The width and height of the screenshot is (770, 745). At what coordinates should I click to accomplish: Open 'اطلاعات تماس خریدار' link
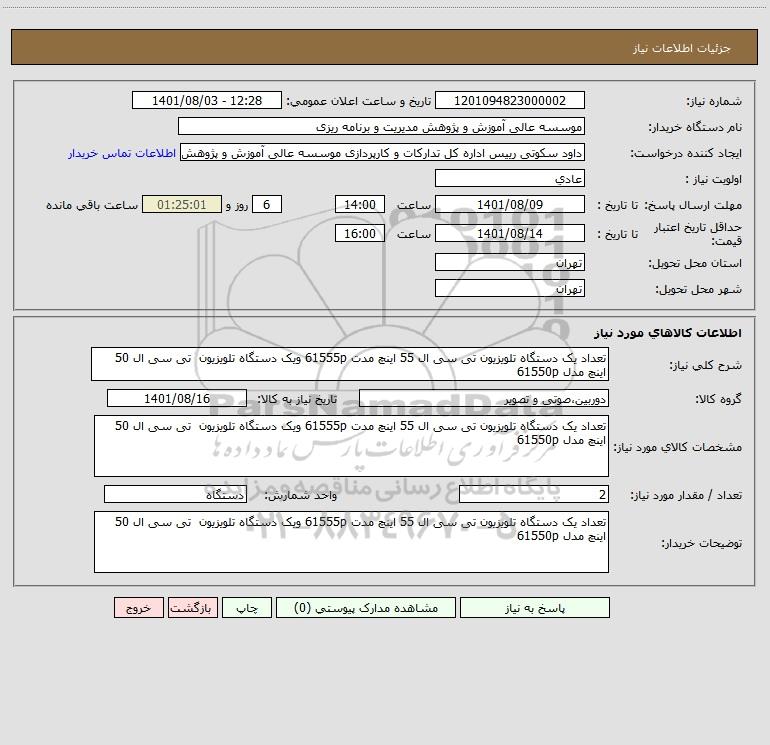[x=122, y=153]
